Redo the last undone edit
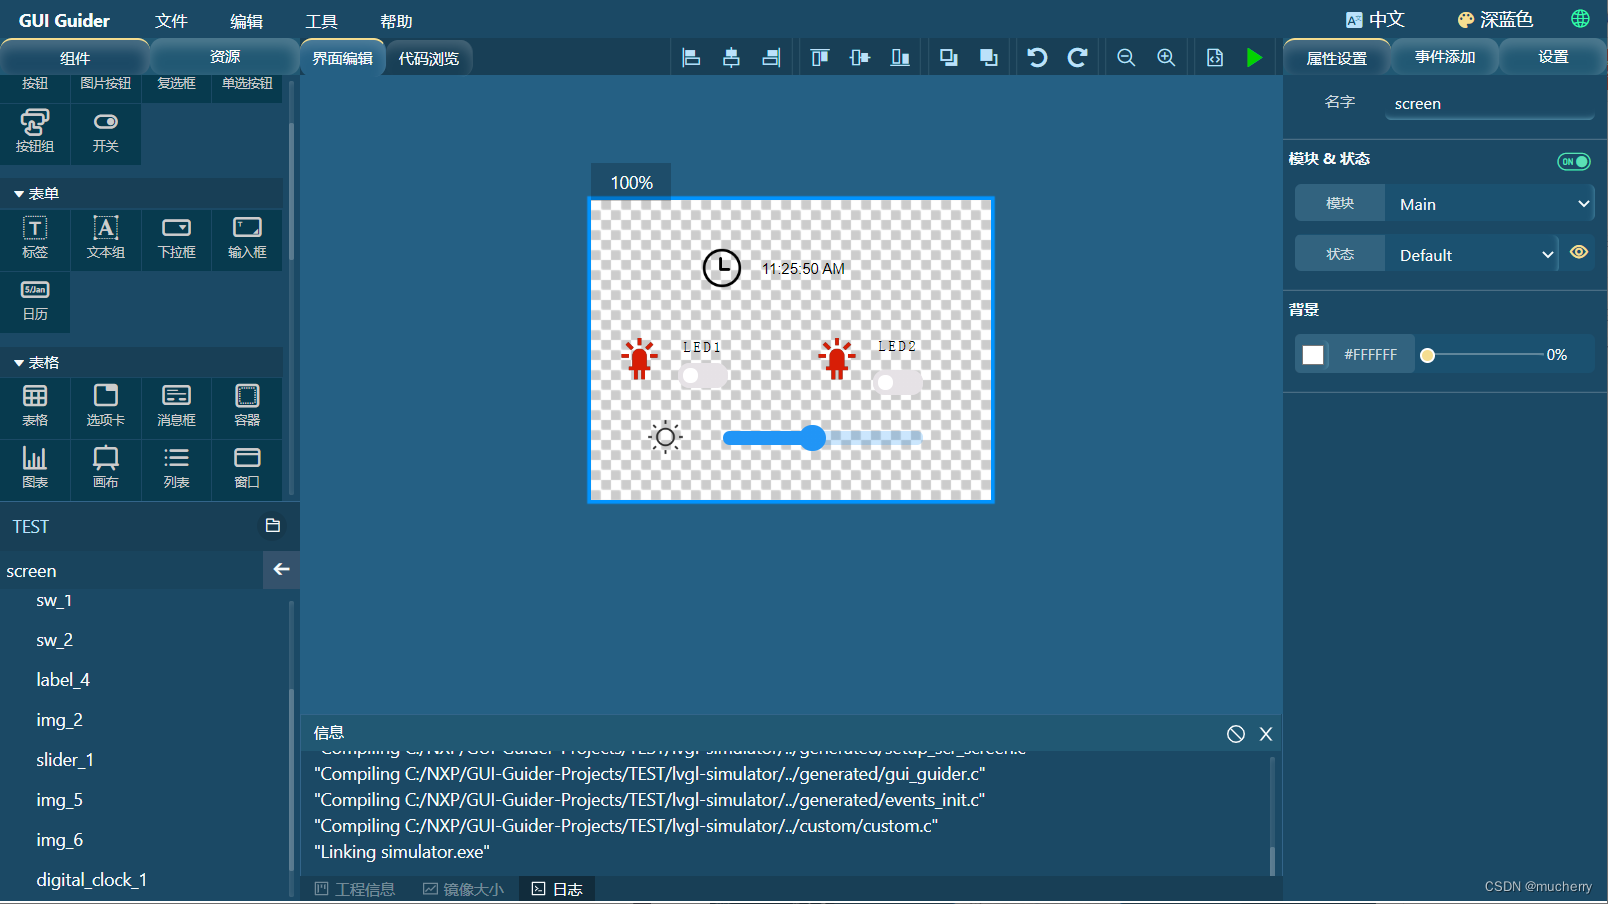The image size is (1608, 904). 1077,58
